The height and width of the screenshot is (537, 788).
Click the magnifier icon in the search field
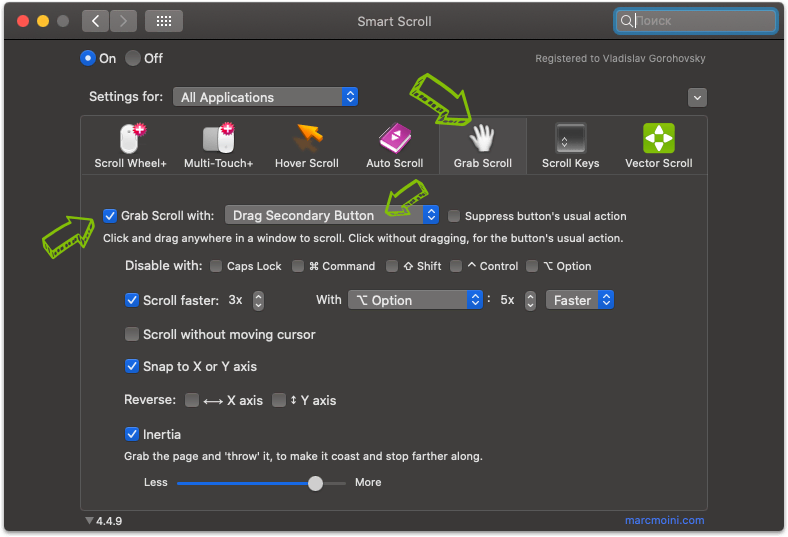pos(626,21)
